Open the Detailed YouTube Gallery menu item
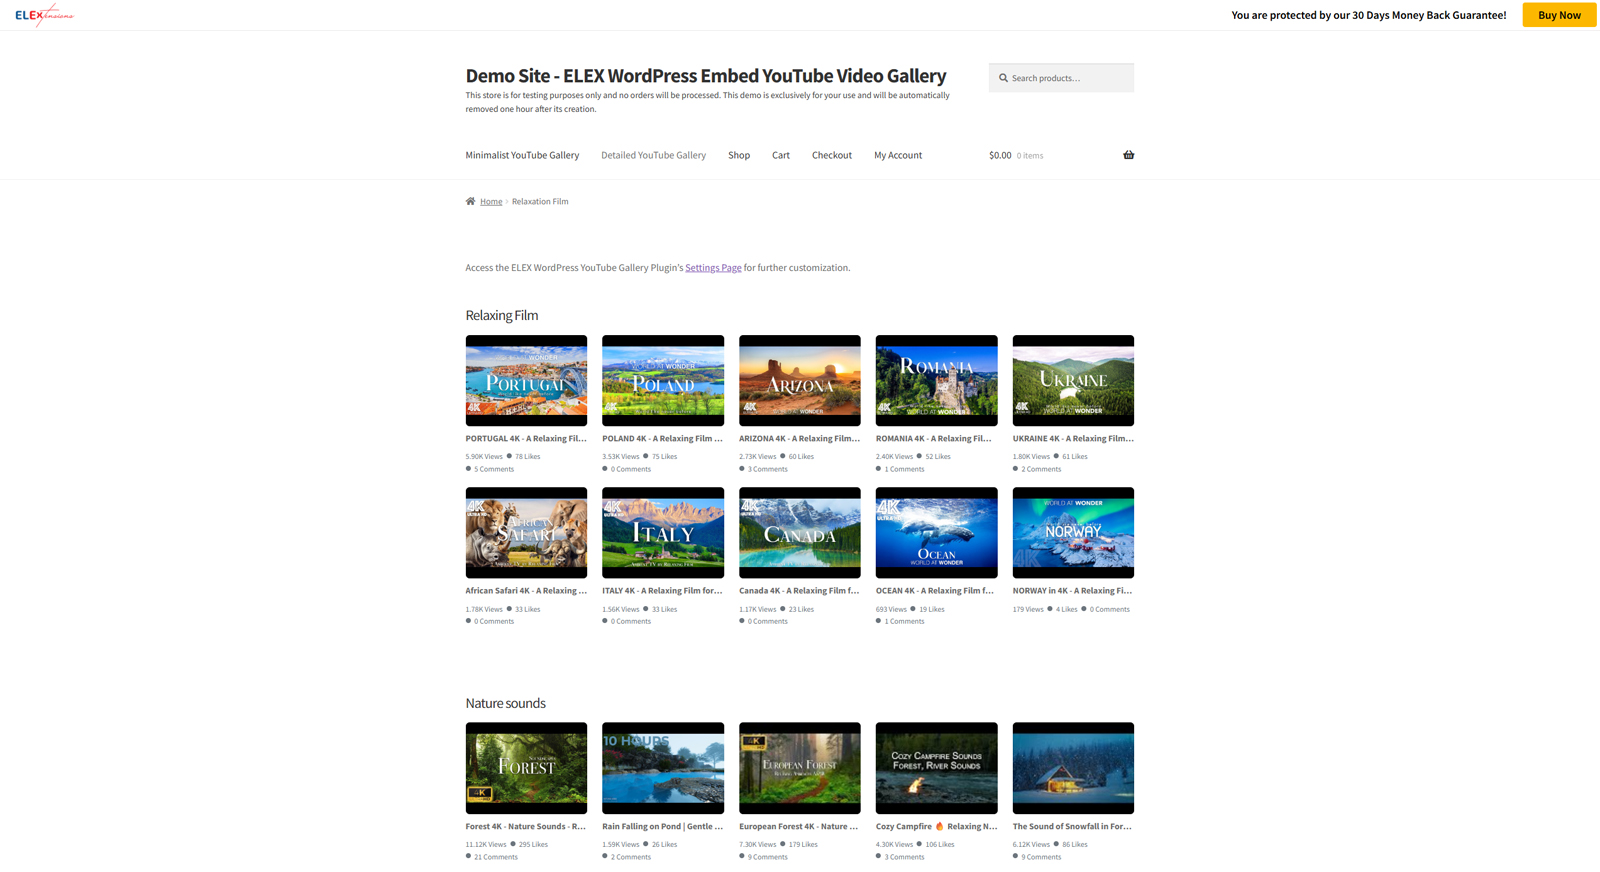This screenshot has width=1600, height=872. coord(653,155)
